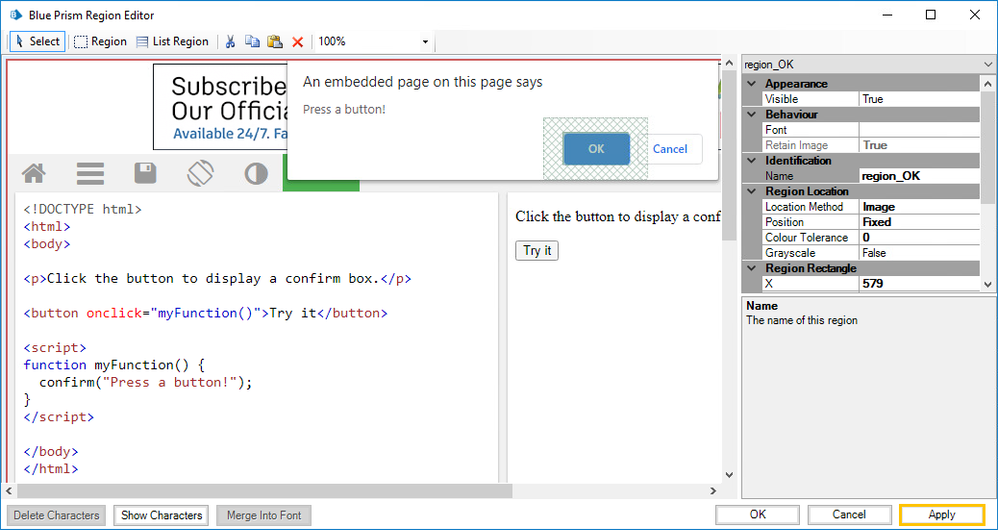Click the home icon in captured page

(35, 174)
